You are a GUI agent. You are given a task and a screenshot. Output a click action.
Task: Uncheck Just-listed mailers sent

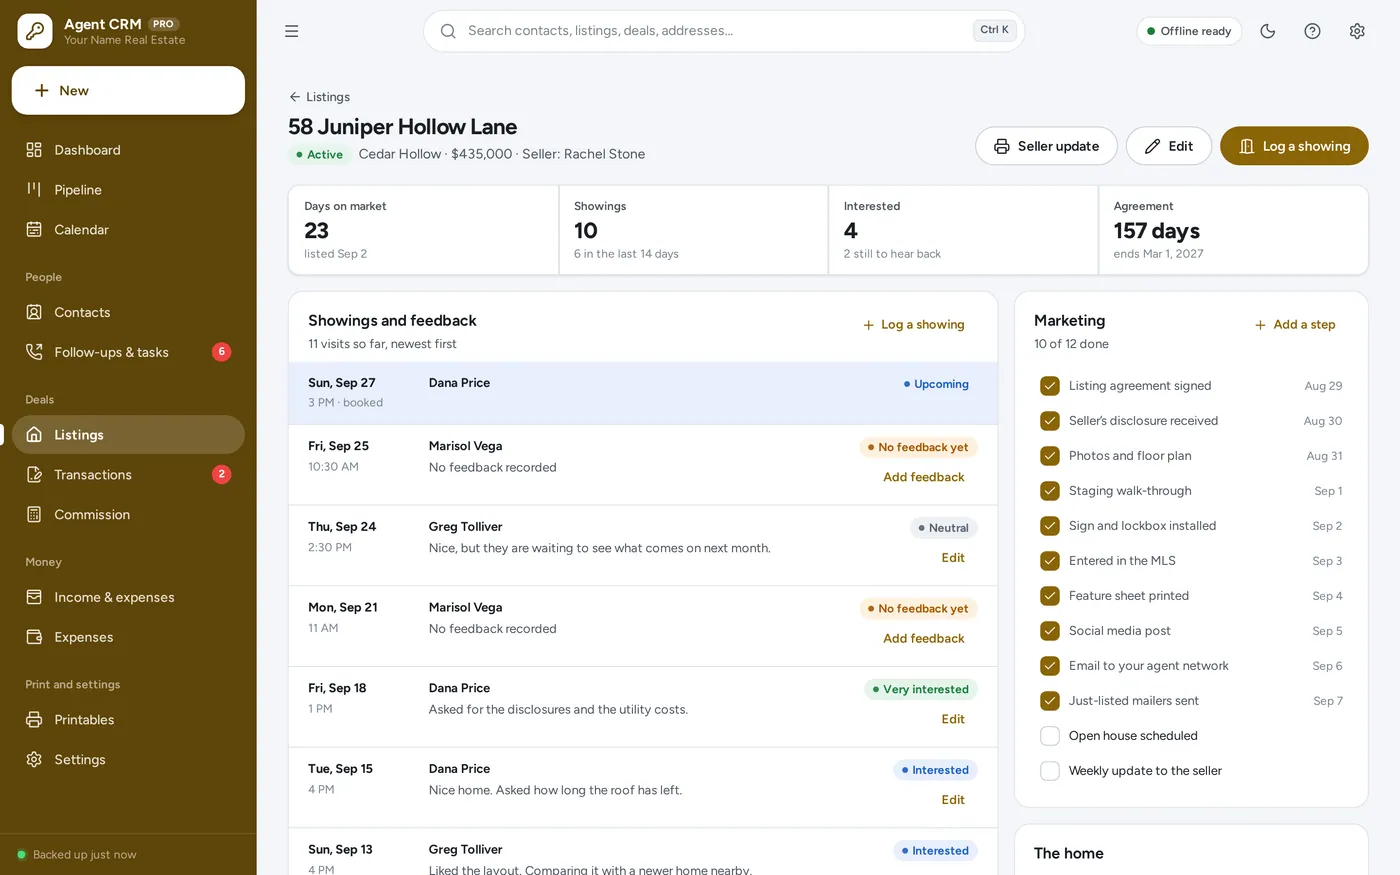click(1050, 701)
